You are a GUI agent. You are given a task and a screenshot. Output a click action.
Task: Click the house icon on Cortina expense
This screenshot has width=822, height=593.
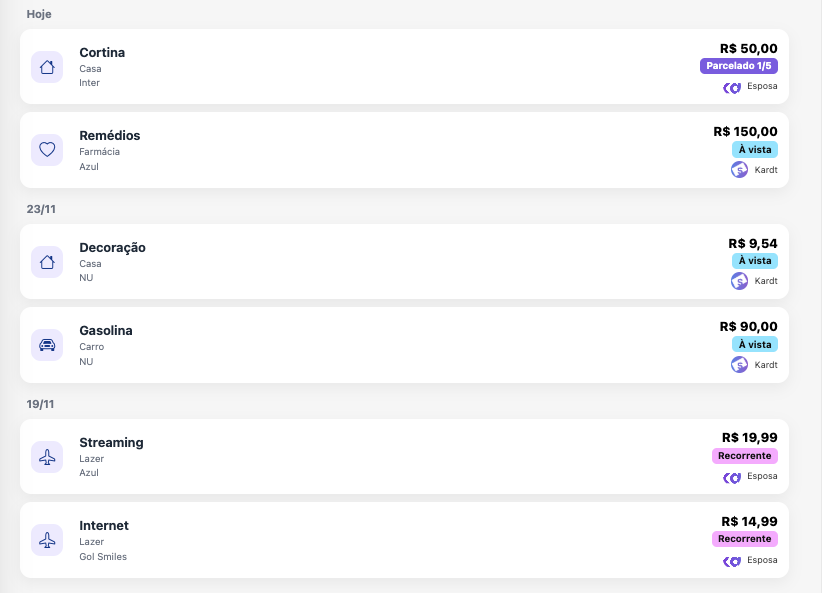47,67
